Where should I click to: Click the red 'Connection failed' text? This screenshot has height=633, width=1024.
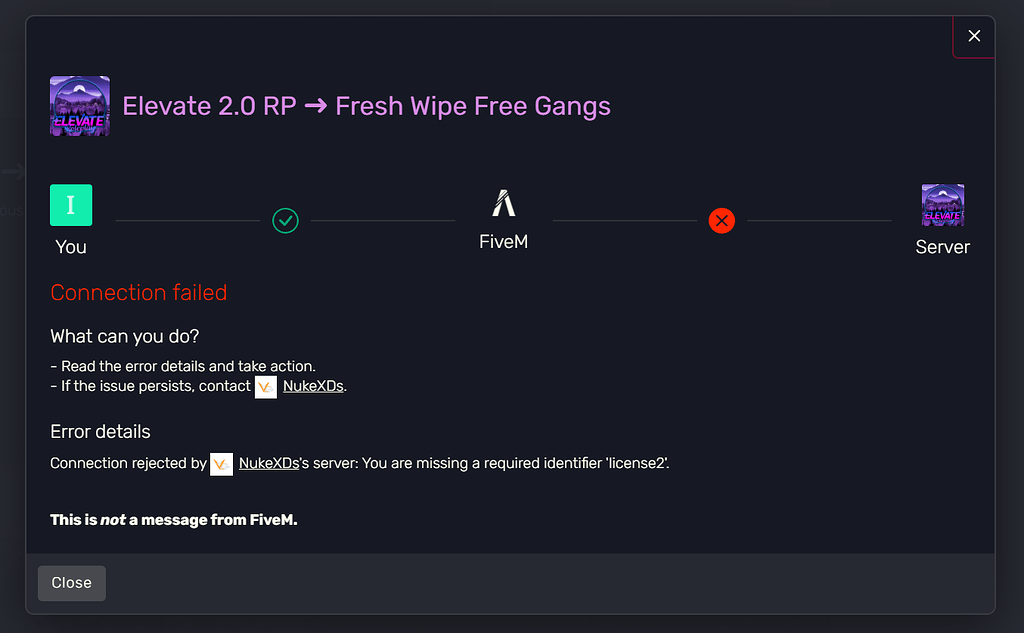[139, 293]
